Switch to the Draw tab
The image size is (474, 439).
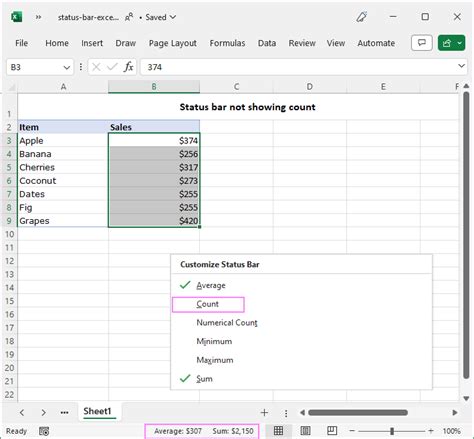[x=126, y=43]
